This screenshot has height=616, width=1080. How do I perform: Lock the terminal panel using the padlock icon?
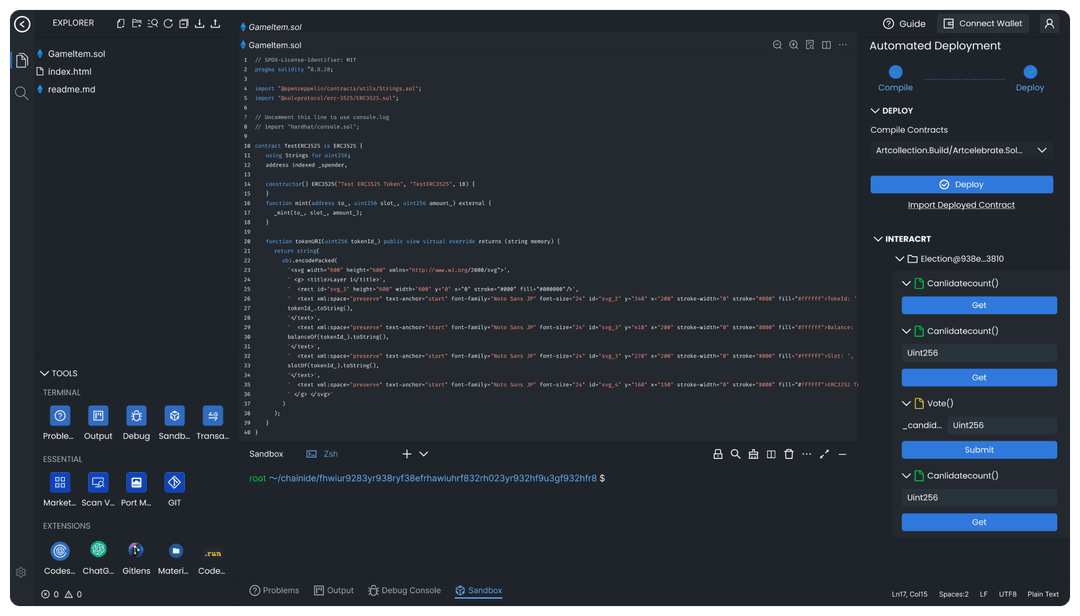click(719, 454)
